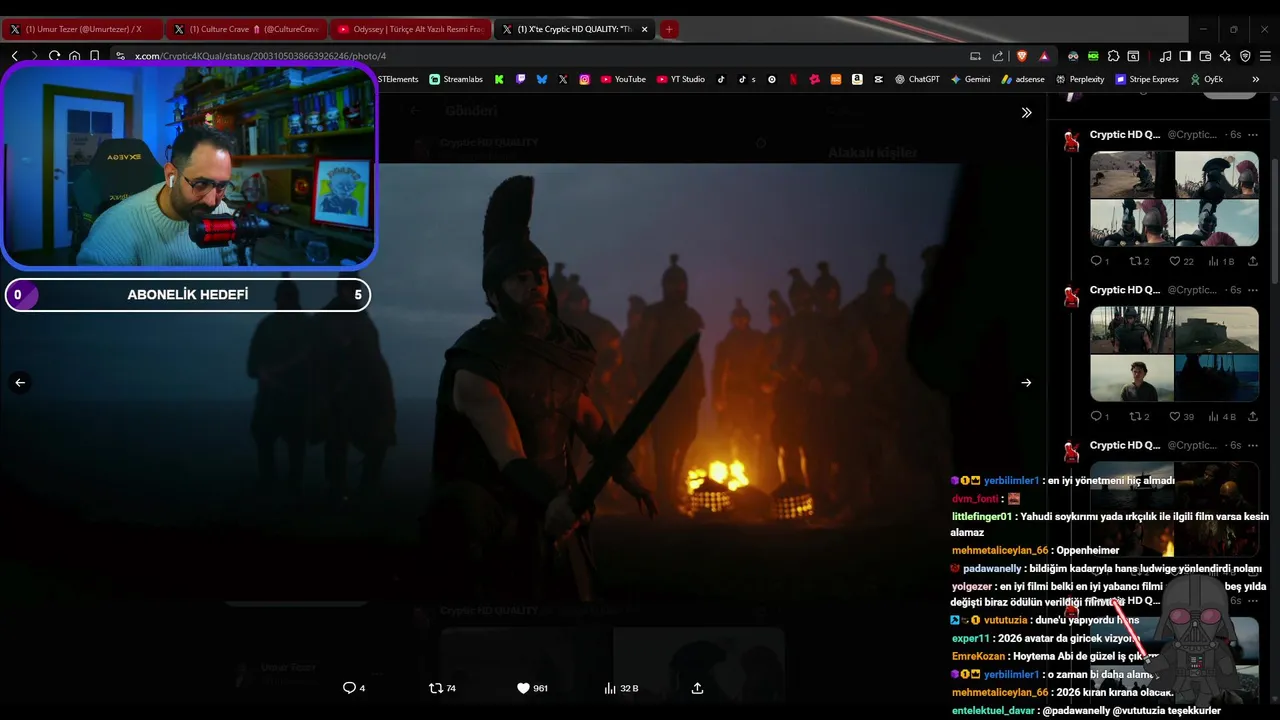Open Cryptic HD avatar on the top reply

coord(1072,142)
